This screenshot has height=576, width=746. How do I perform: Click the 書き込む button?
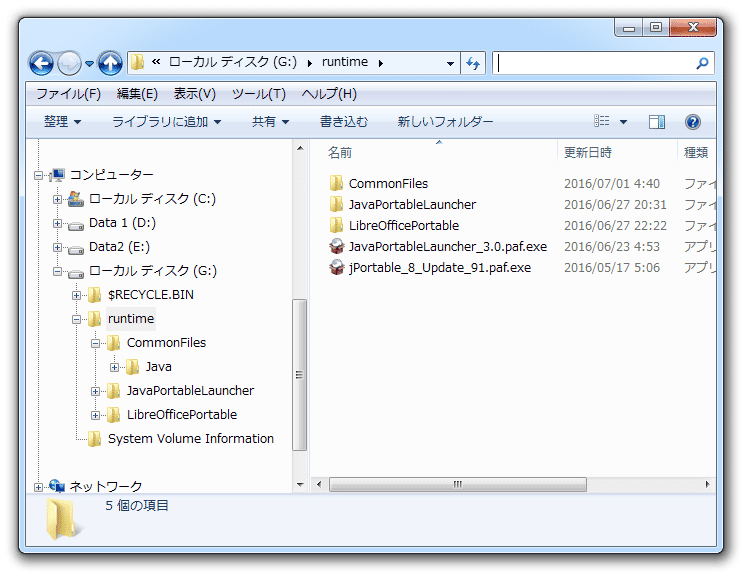(344, 122)
